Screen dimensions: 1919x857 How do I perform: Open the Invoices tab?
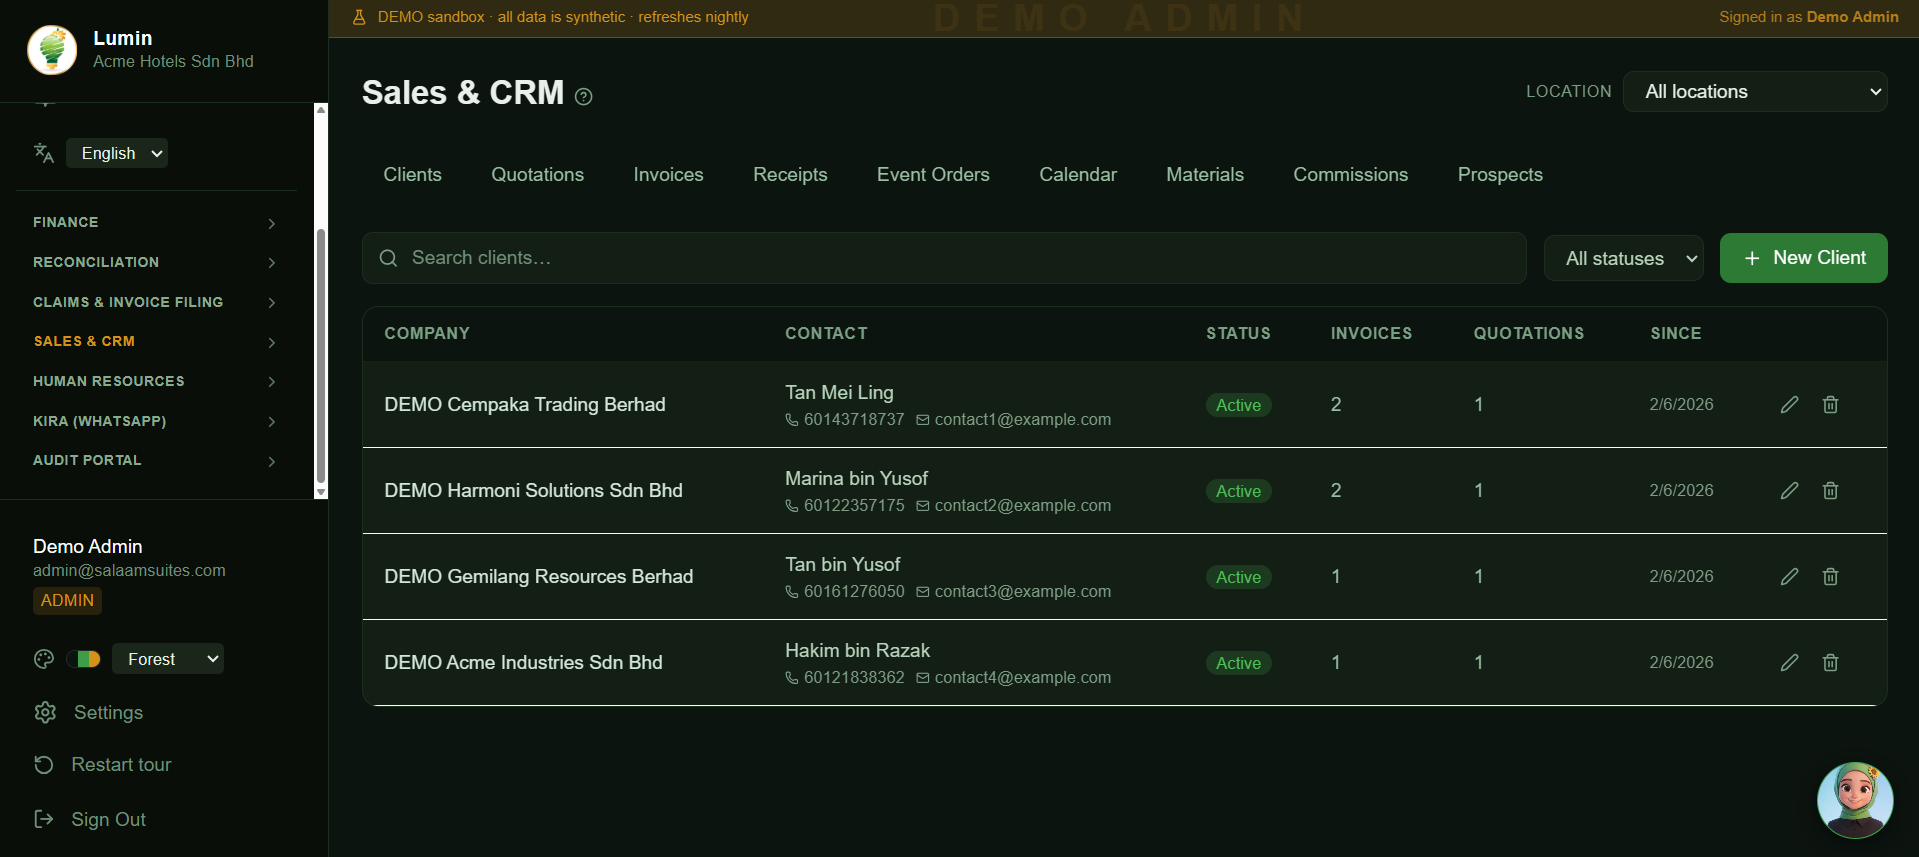pos(668,174)
